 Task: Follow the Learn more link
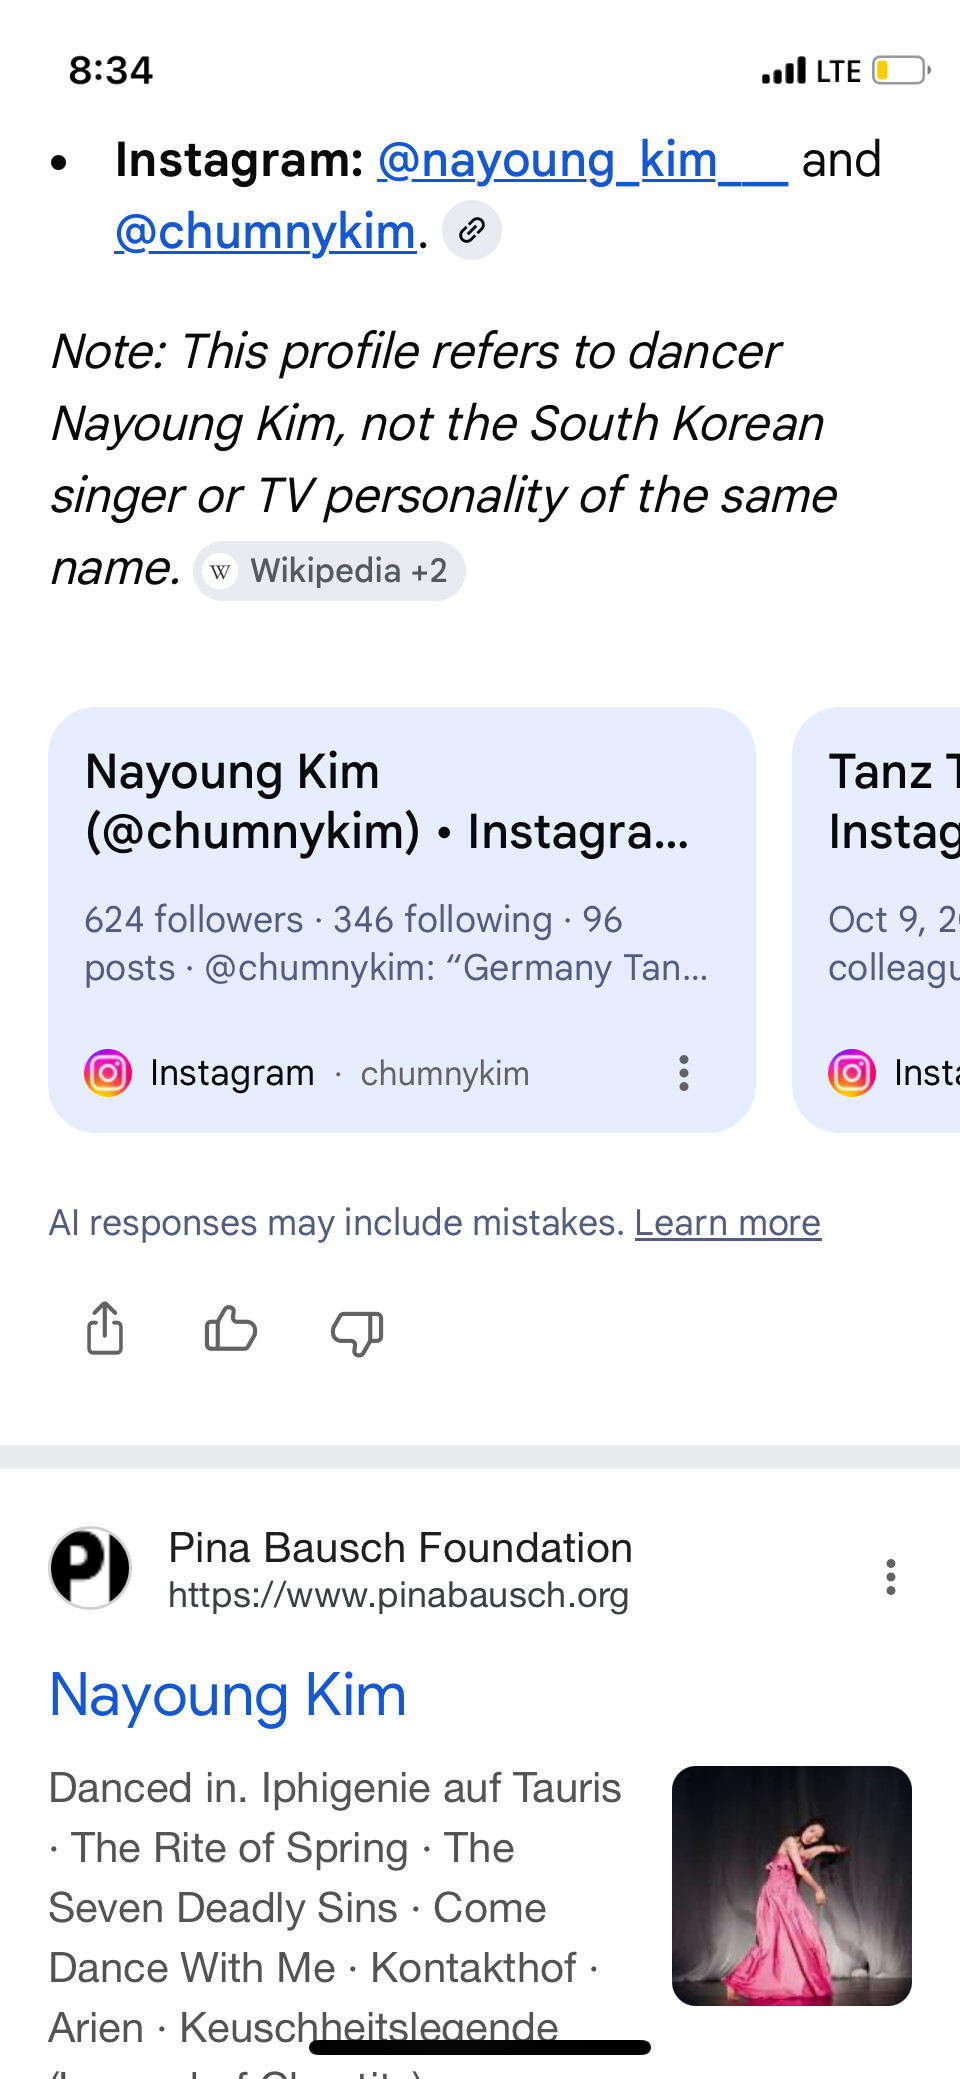(728, 1223)
